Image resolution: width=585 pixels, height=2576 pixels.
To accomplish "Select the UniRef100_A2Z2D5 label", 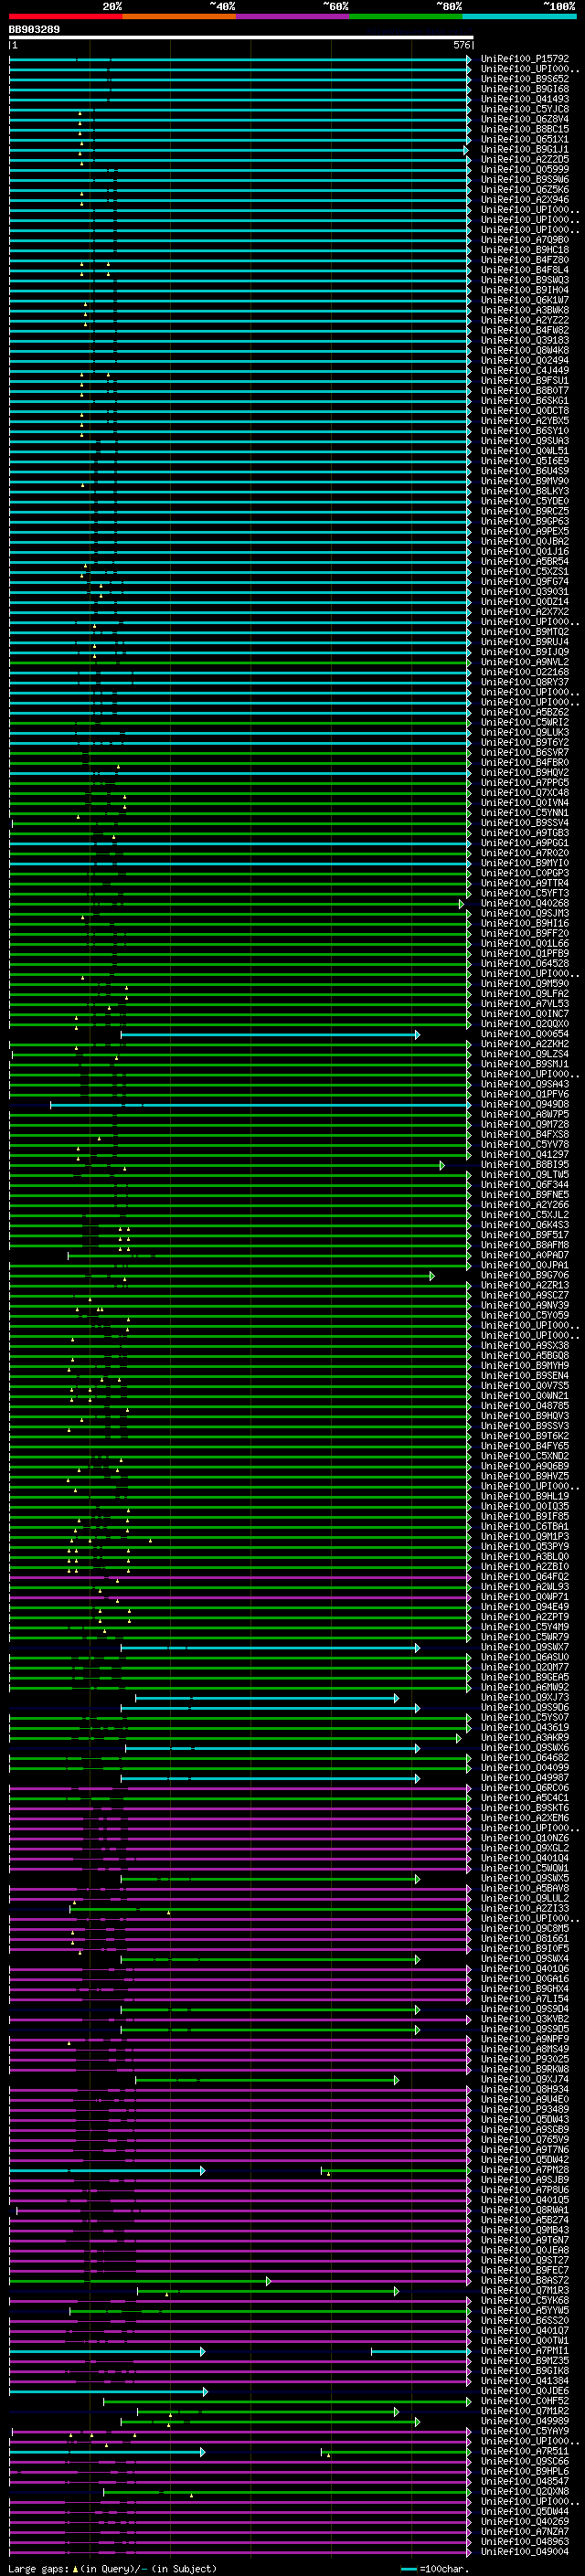I will [525, 159].
